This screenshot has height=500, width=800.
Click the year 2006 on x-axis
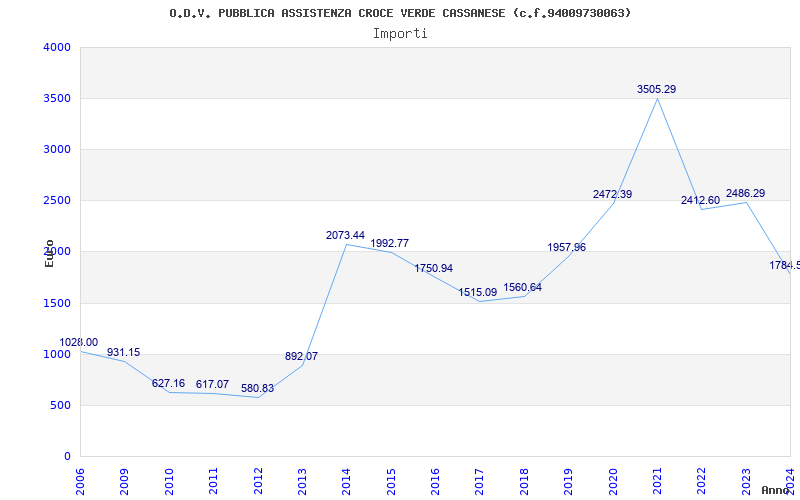coord(80,481)
